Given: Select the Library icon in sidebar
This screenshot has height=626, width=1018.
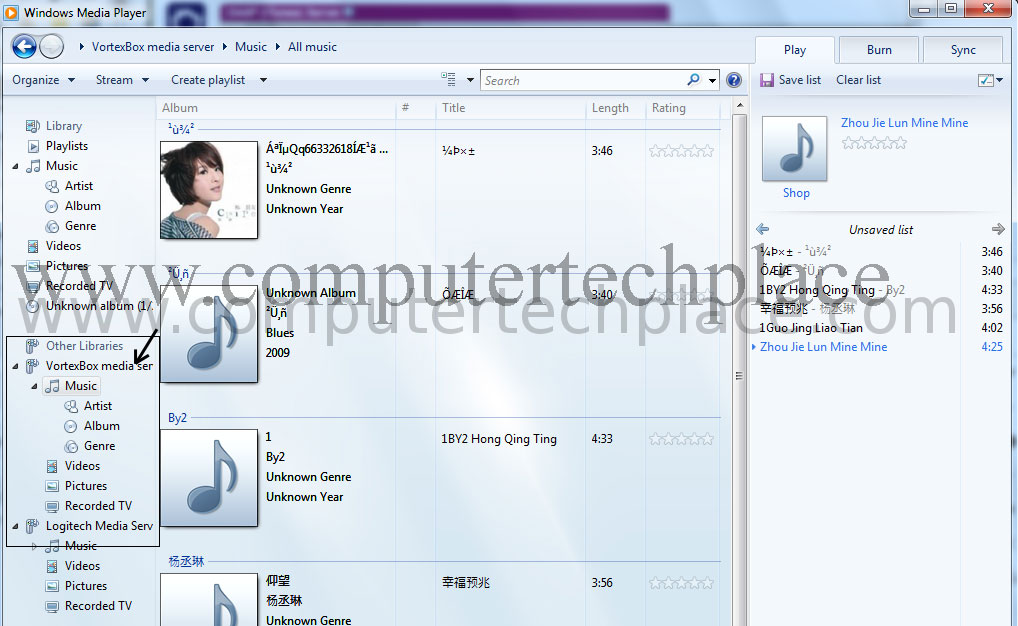Looking at the screenshot, I should (32, 126).
